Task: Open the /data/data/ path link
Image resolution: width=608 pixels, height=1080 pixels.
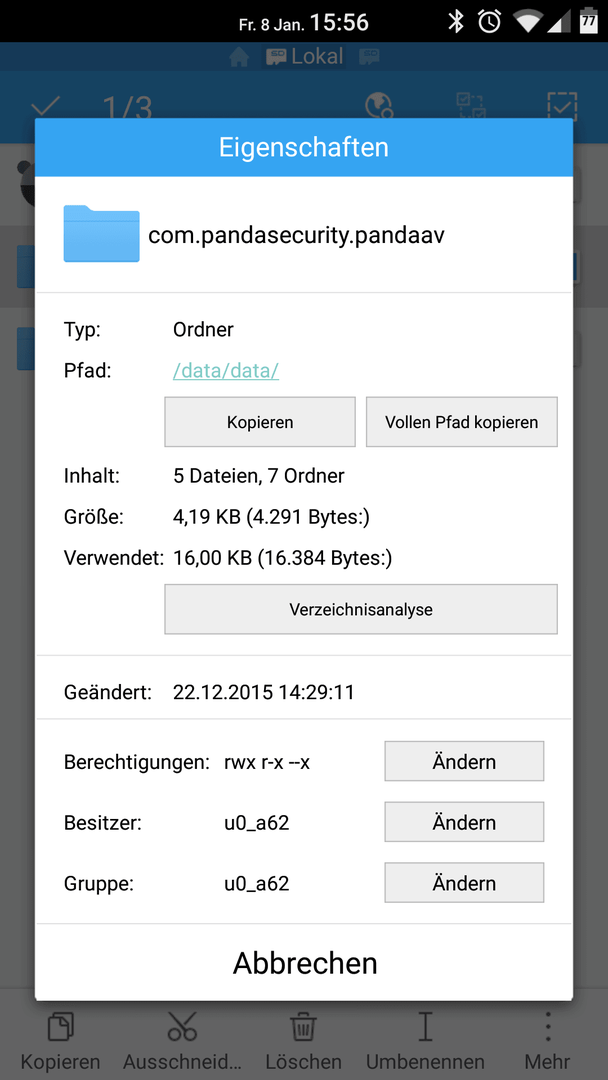Action: pos(226,371)
